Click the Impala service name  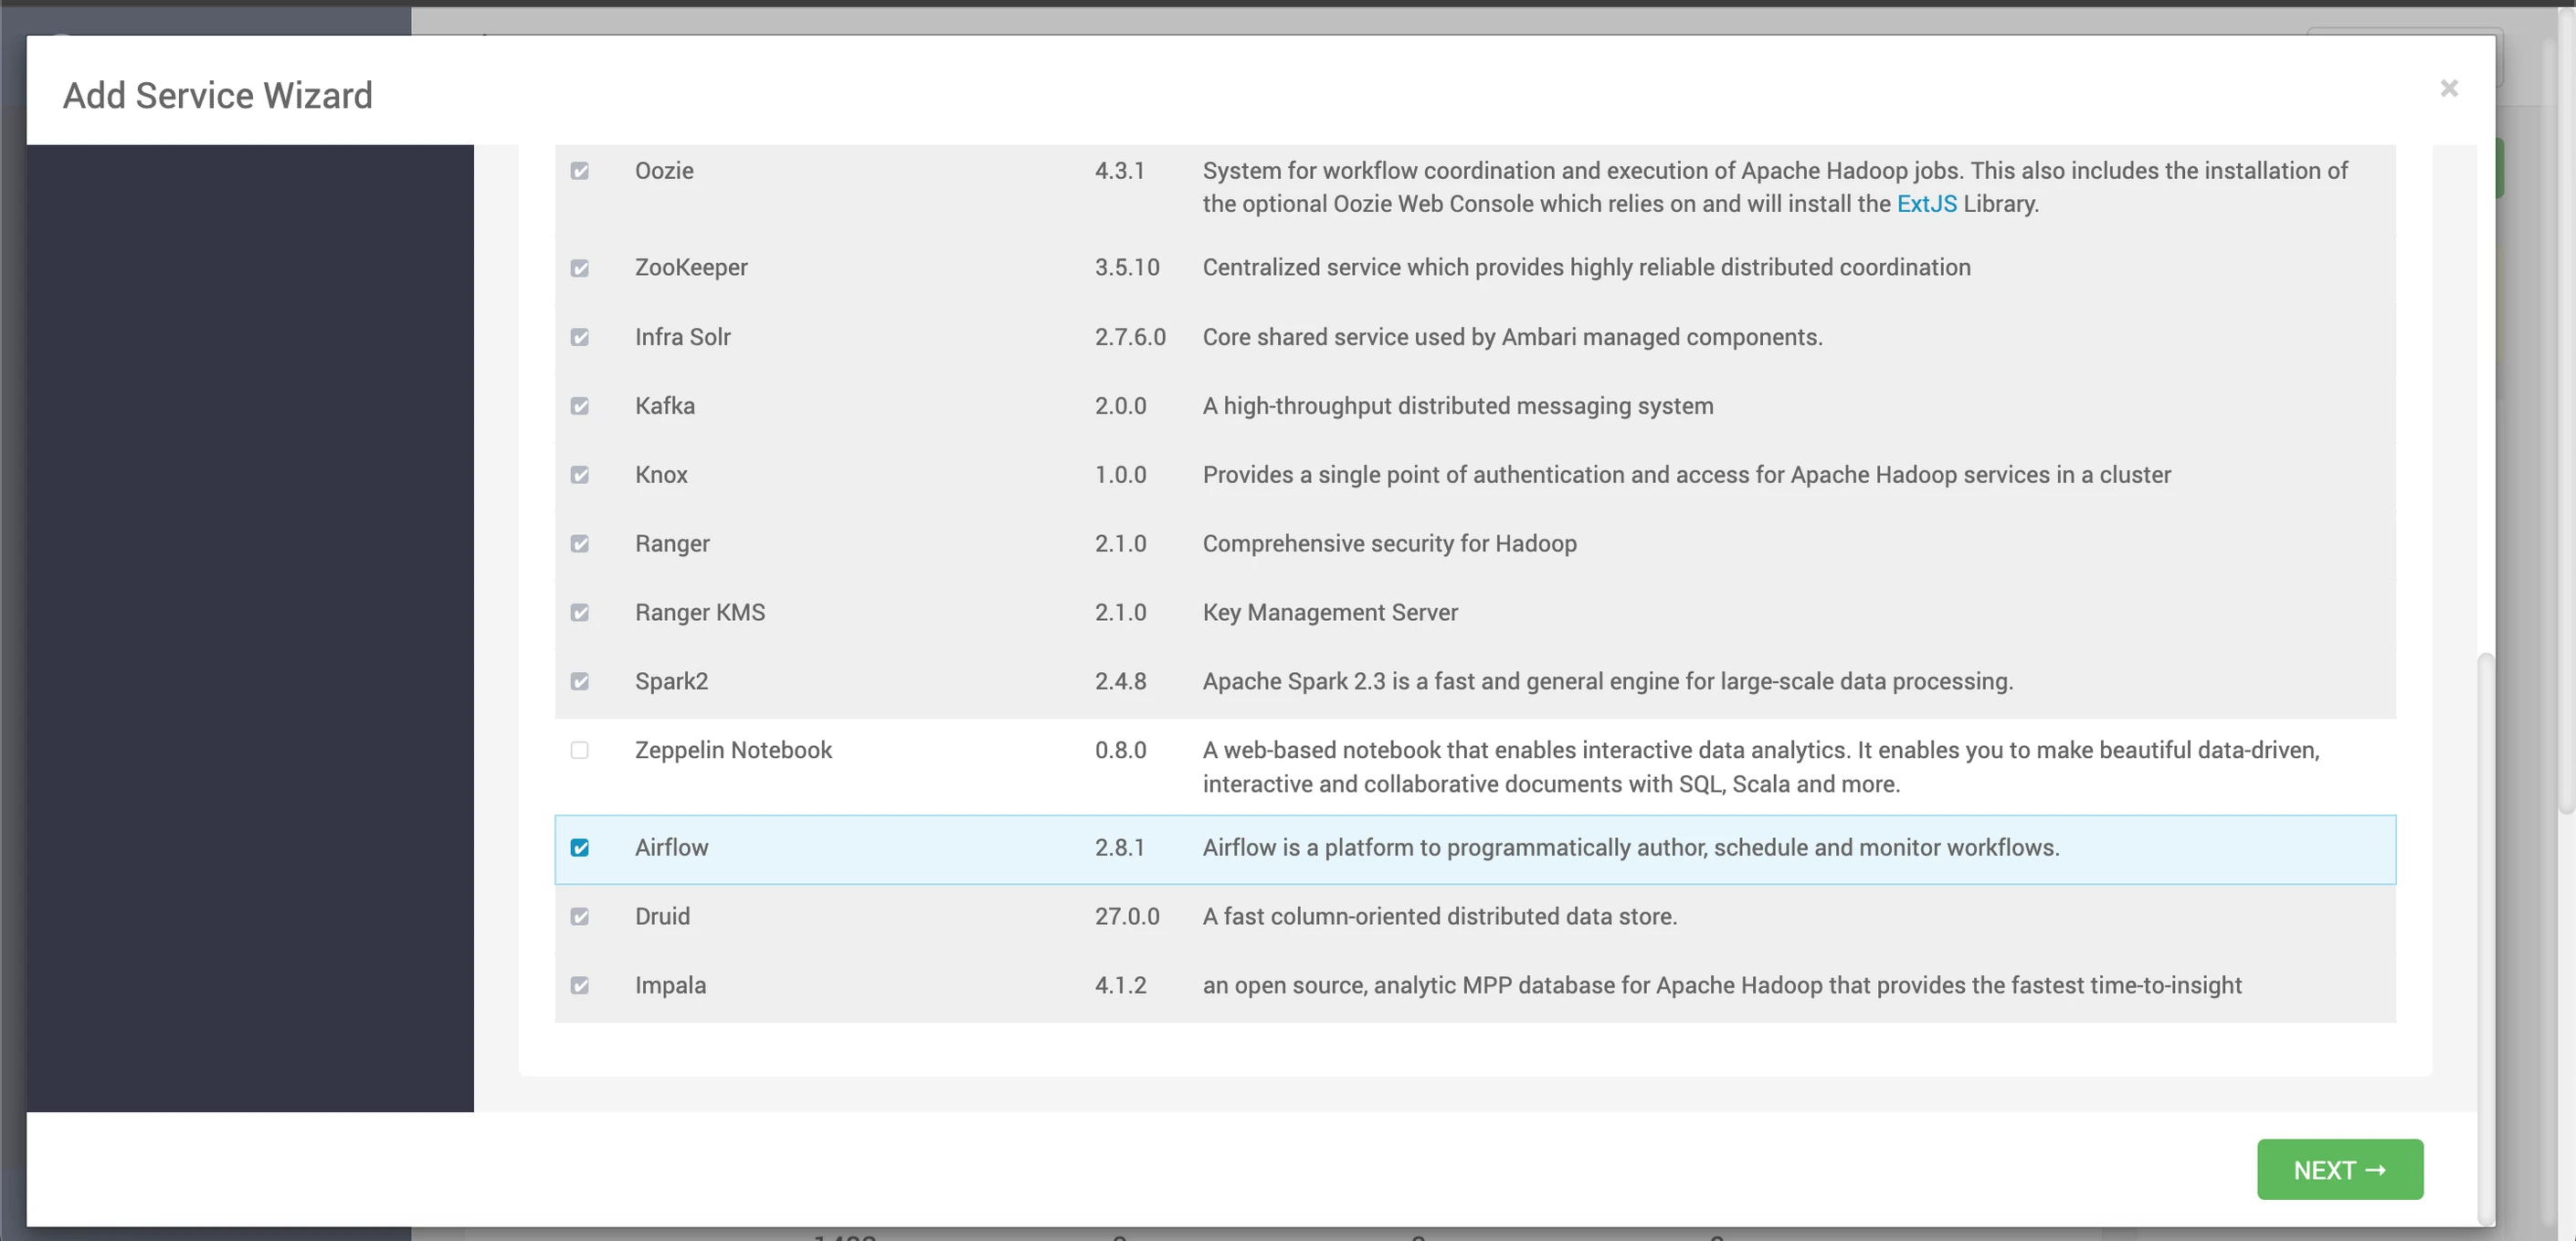tap(670, 986)
